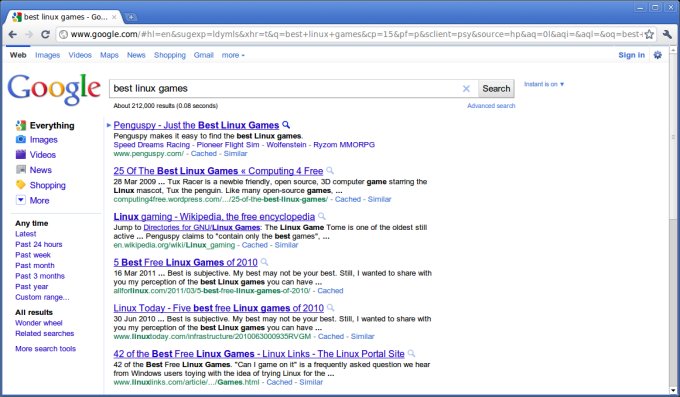Preview the 25 Of The Best Linux Games result magnifier

[330, 171]
